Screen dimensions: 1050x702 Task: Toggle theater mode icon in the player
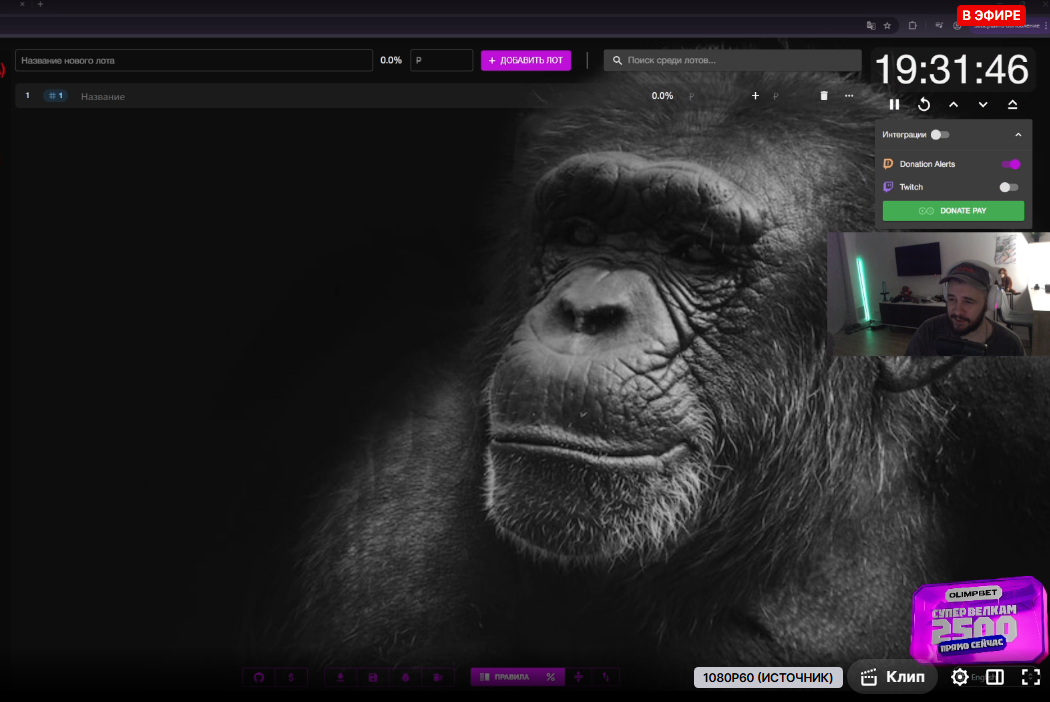995,677
